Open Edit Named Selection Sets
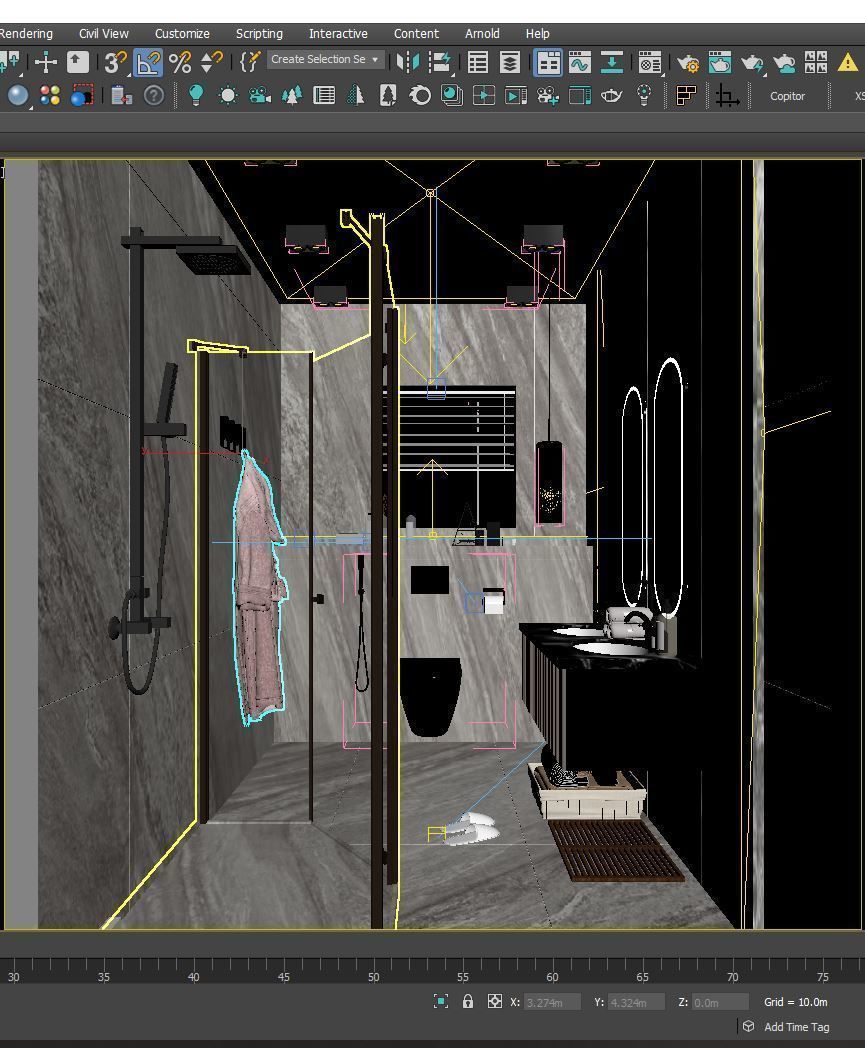The width and height of the screenshot is (865, 1048). 249,63
